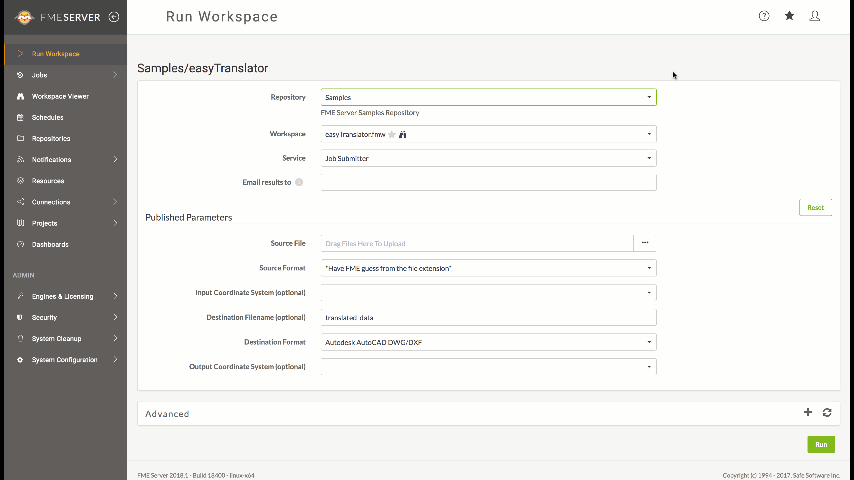The width and height of the screenshot is (854, 480).
Task: Open the help question mark icon
Action: click(764, 16)
